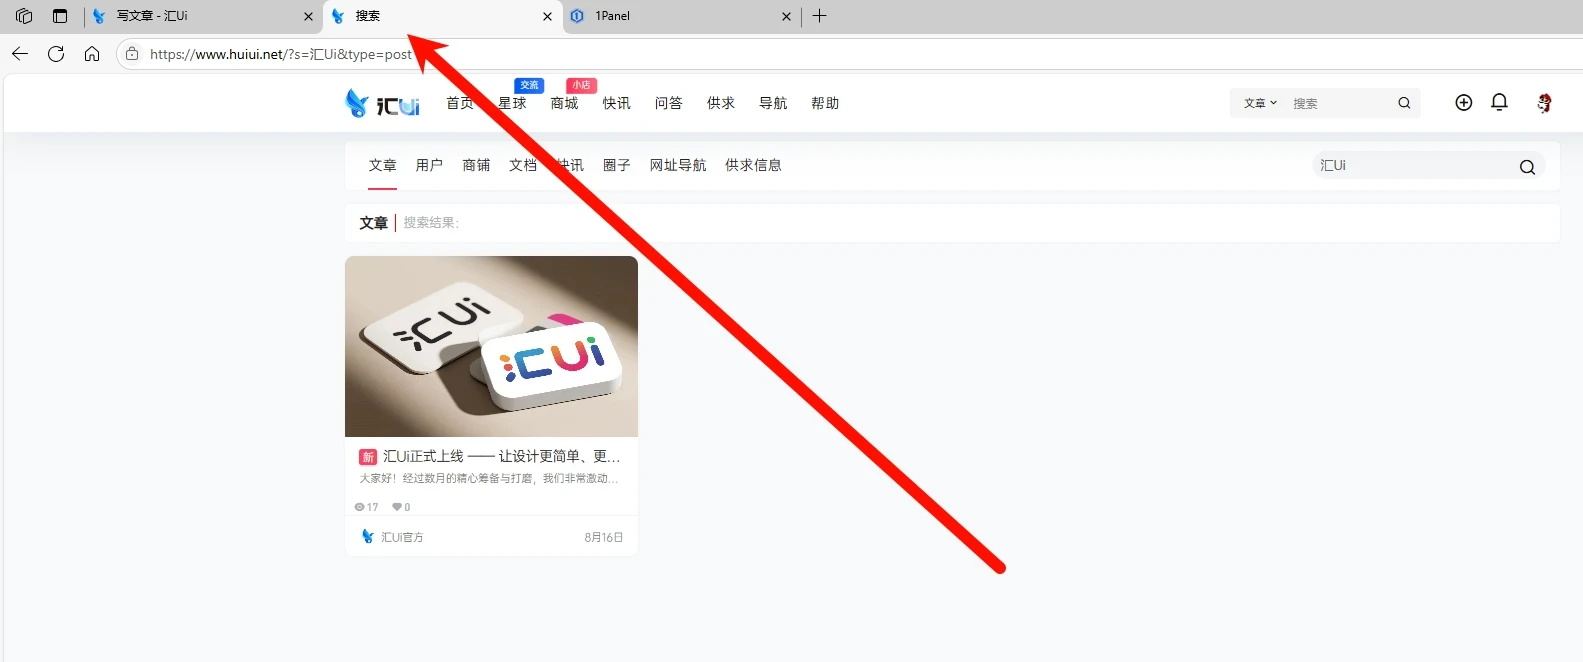The width and height of the screenshot is (1583, 662).
Task: Select the 网址导航 search category tab
Action: 678,165
